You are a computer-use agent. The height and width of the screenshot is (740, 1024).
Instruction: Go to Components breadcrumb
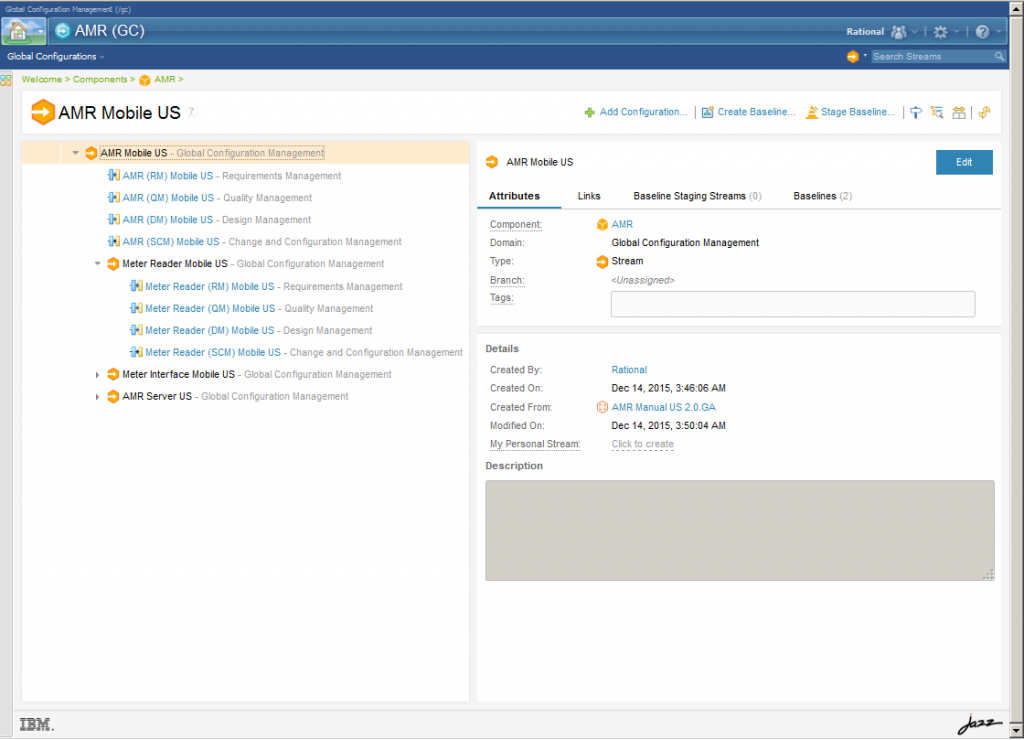coord(100,80)
